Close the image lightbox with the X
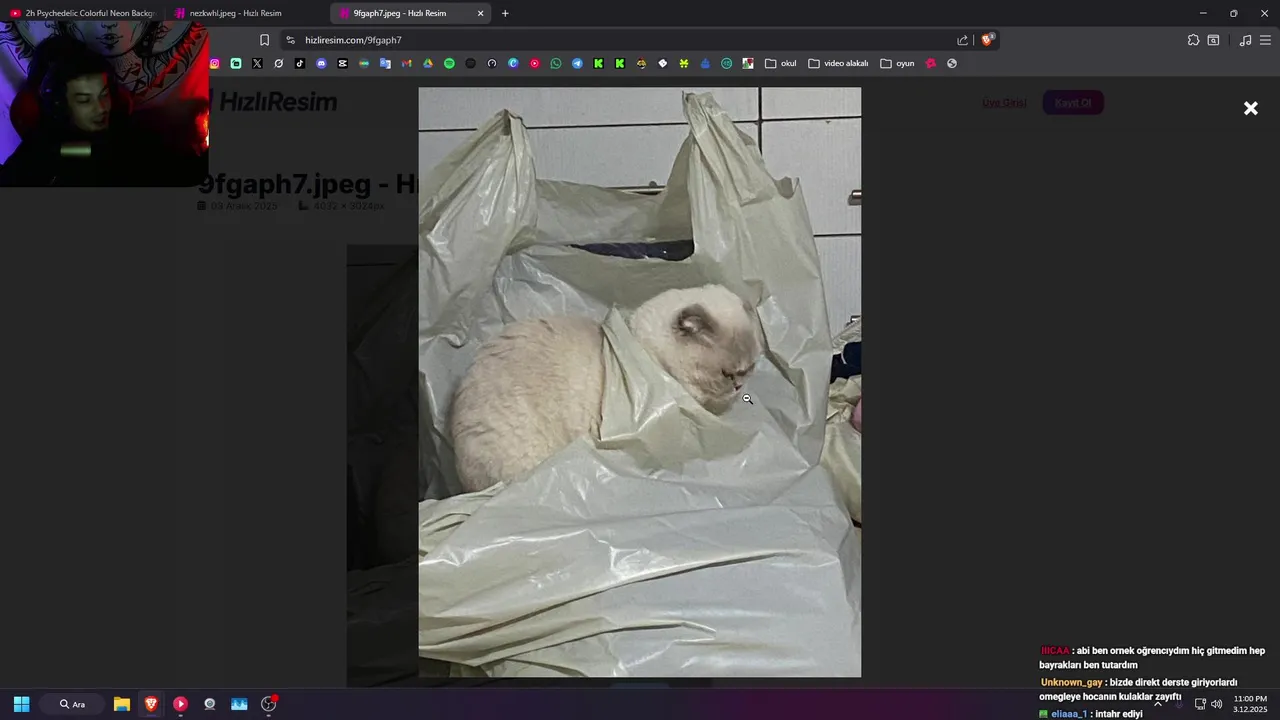Viewport: 1280px width, 720px height. [1250, 108]
